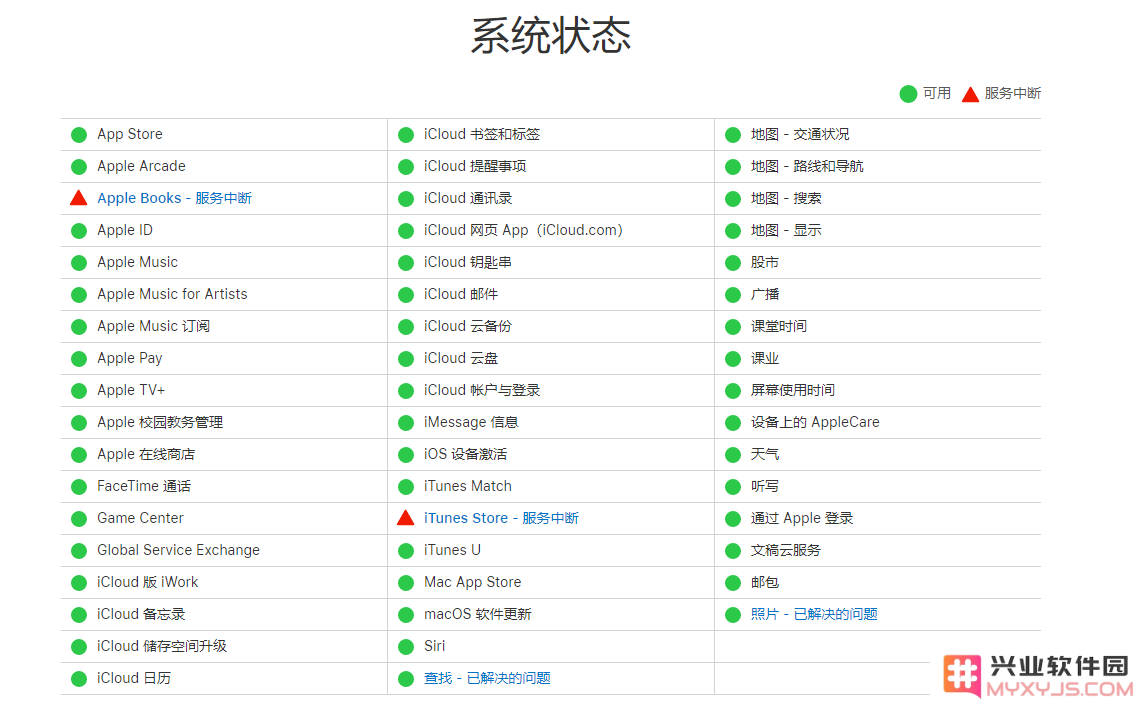Click green status dot beside Mac App Store
This screenshot has height=713, width=1146.
click(x=406, y=583)
